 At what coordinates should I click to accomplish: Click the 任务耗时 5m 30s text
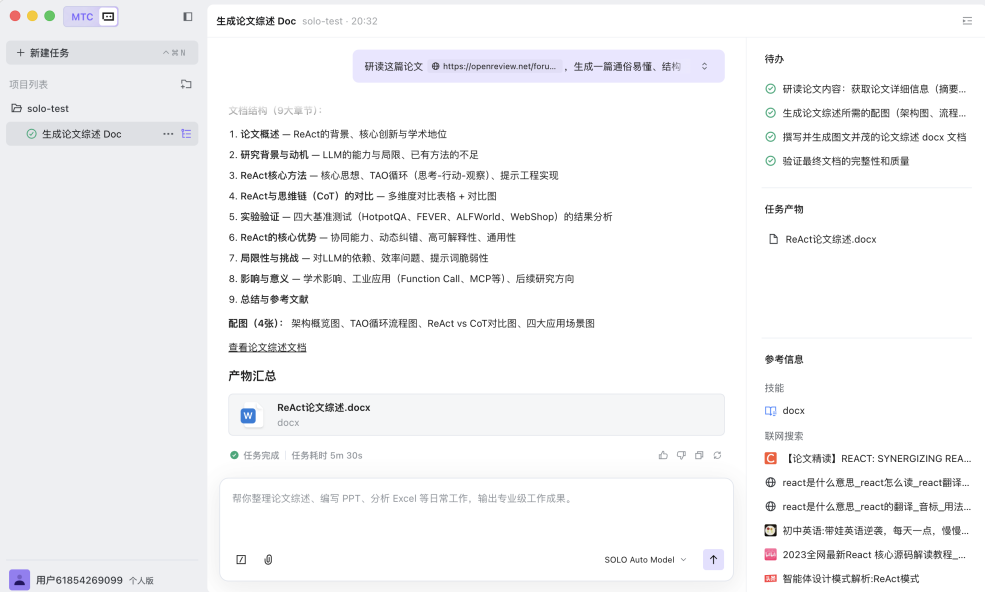(x=327, y=456)
